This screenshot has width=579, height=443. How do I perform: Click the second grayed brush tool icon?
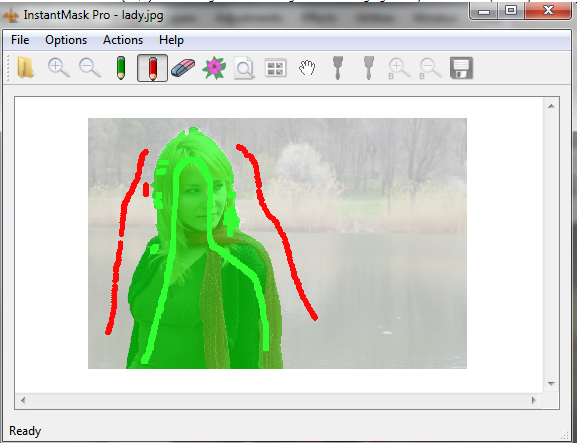pyautogui.click(x=369, y=68)
